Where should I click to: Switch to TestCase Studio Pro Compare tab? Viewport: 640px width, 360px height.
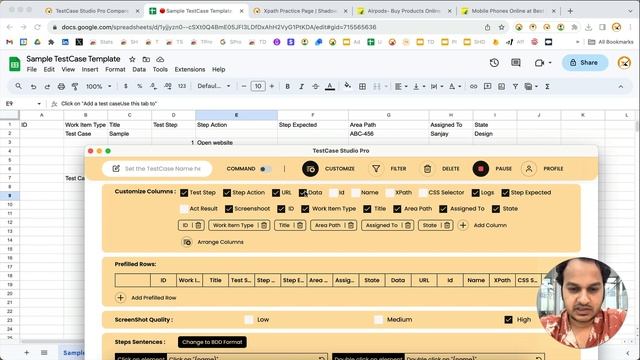92,11
